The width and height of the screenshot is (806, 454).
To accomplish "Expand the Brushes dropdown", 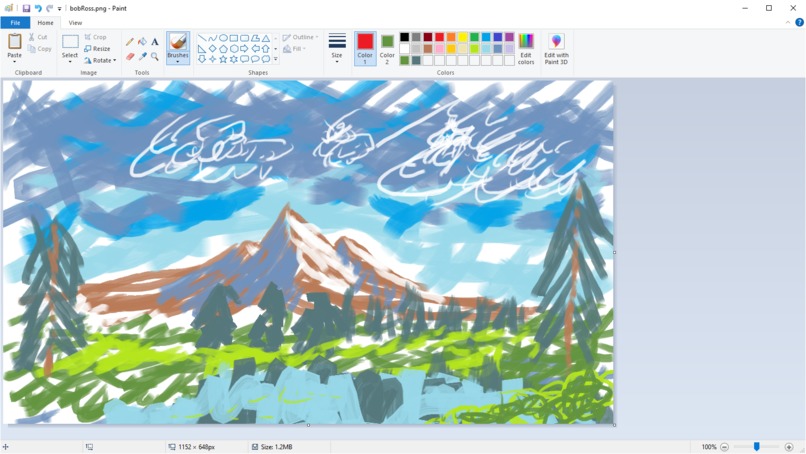I will pyautogui.click(x=178, y=59).
